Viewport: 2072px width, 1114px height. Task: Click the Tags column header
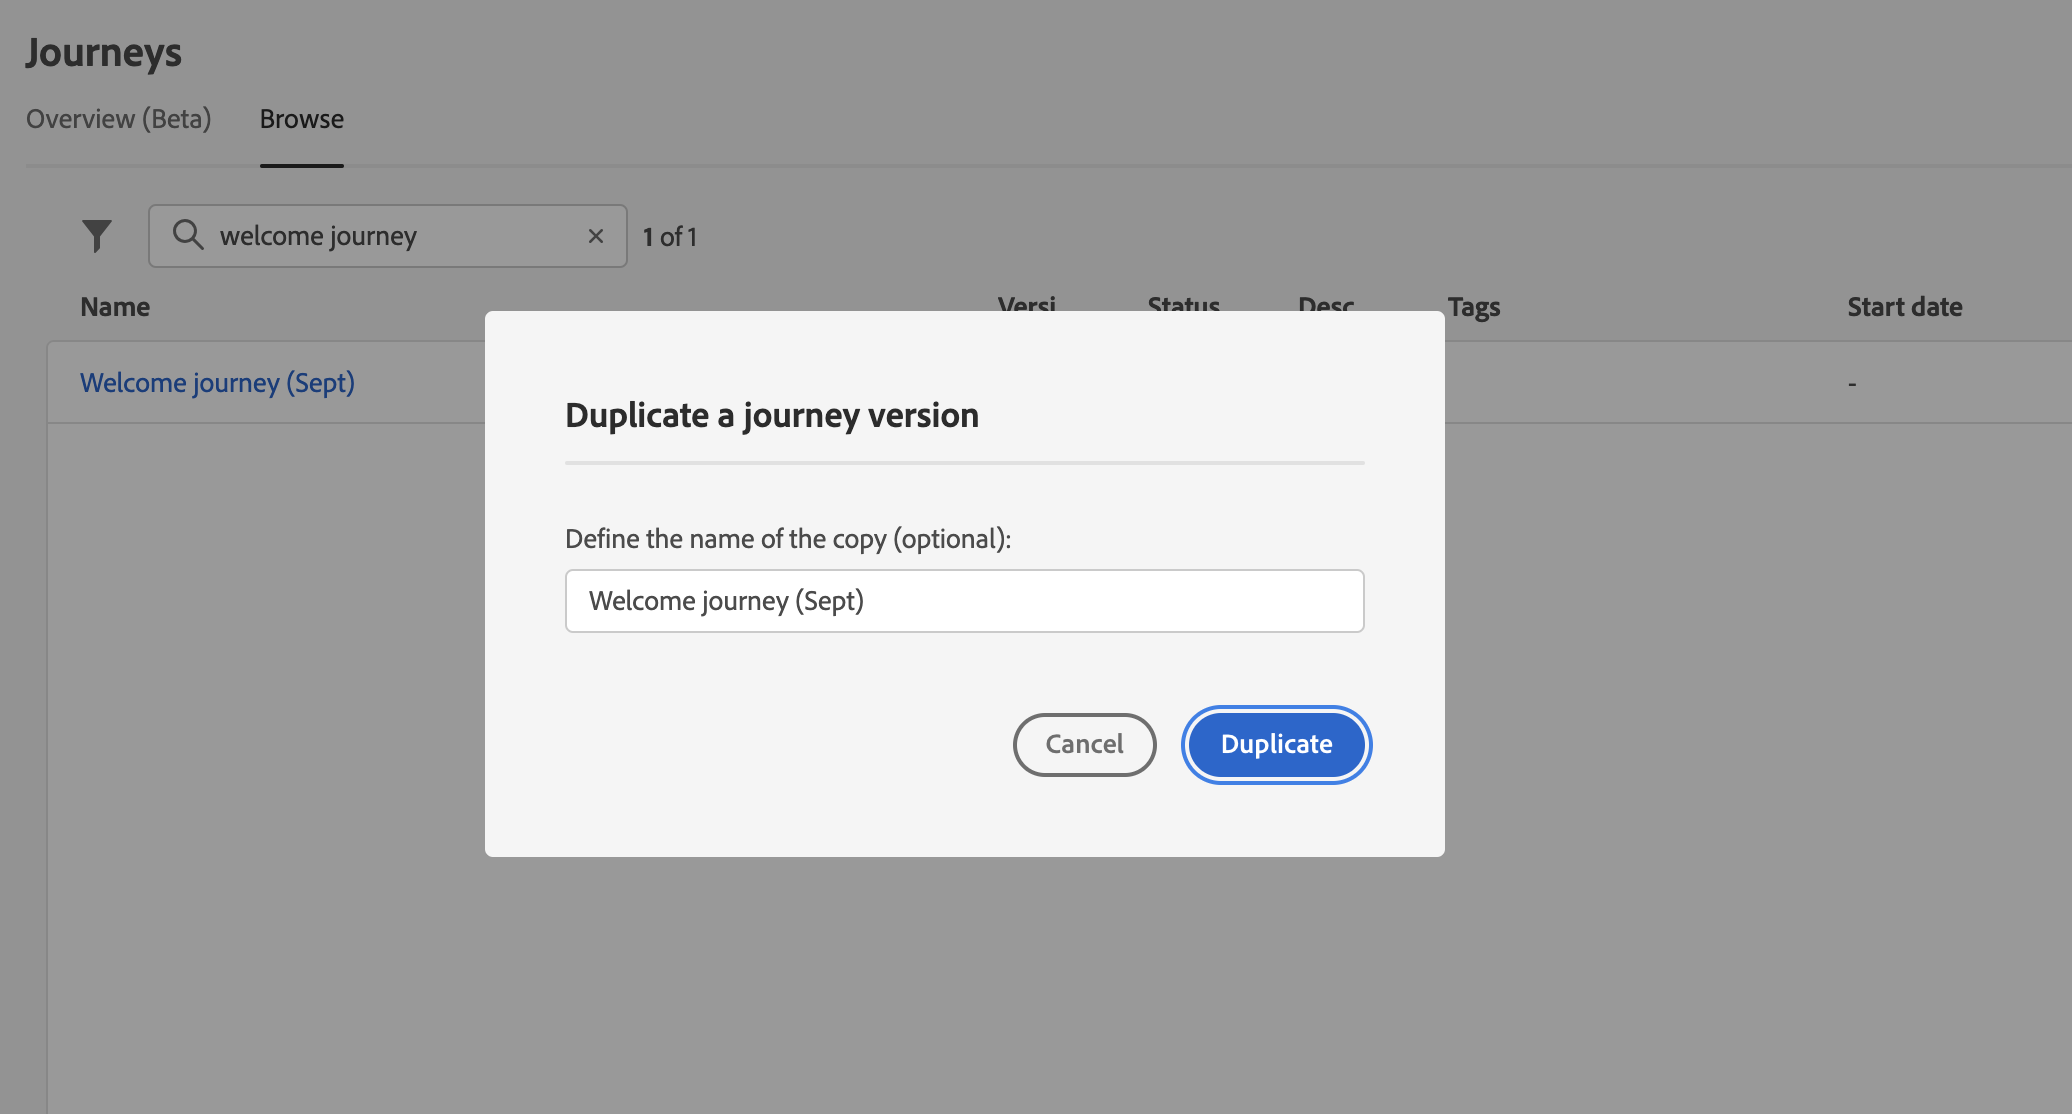point(1473,306)
